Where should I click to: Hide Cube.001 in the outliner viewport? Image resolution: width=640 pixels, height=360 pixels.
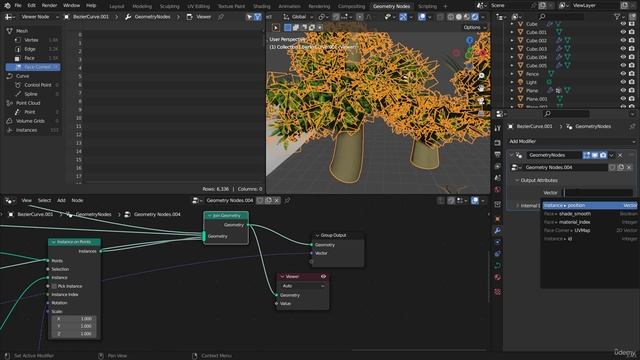coord(623,32)
